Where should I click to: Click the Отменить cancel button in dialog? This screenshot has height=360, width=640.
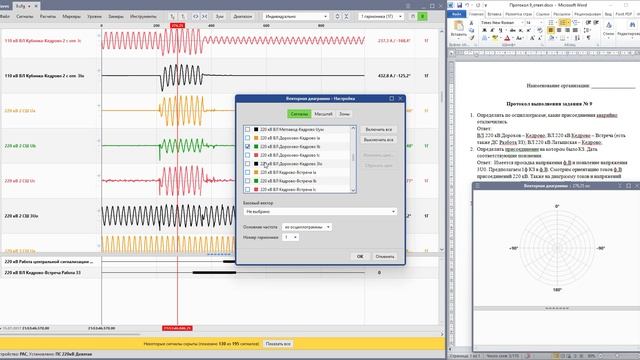(x=385, y=256)
